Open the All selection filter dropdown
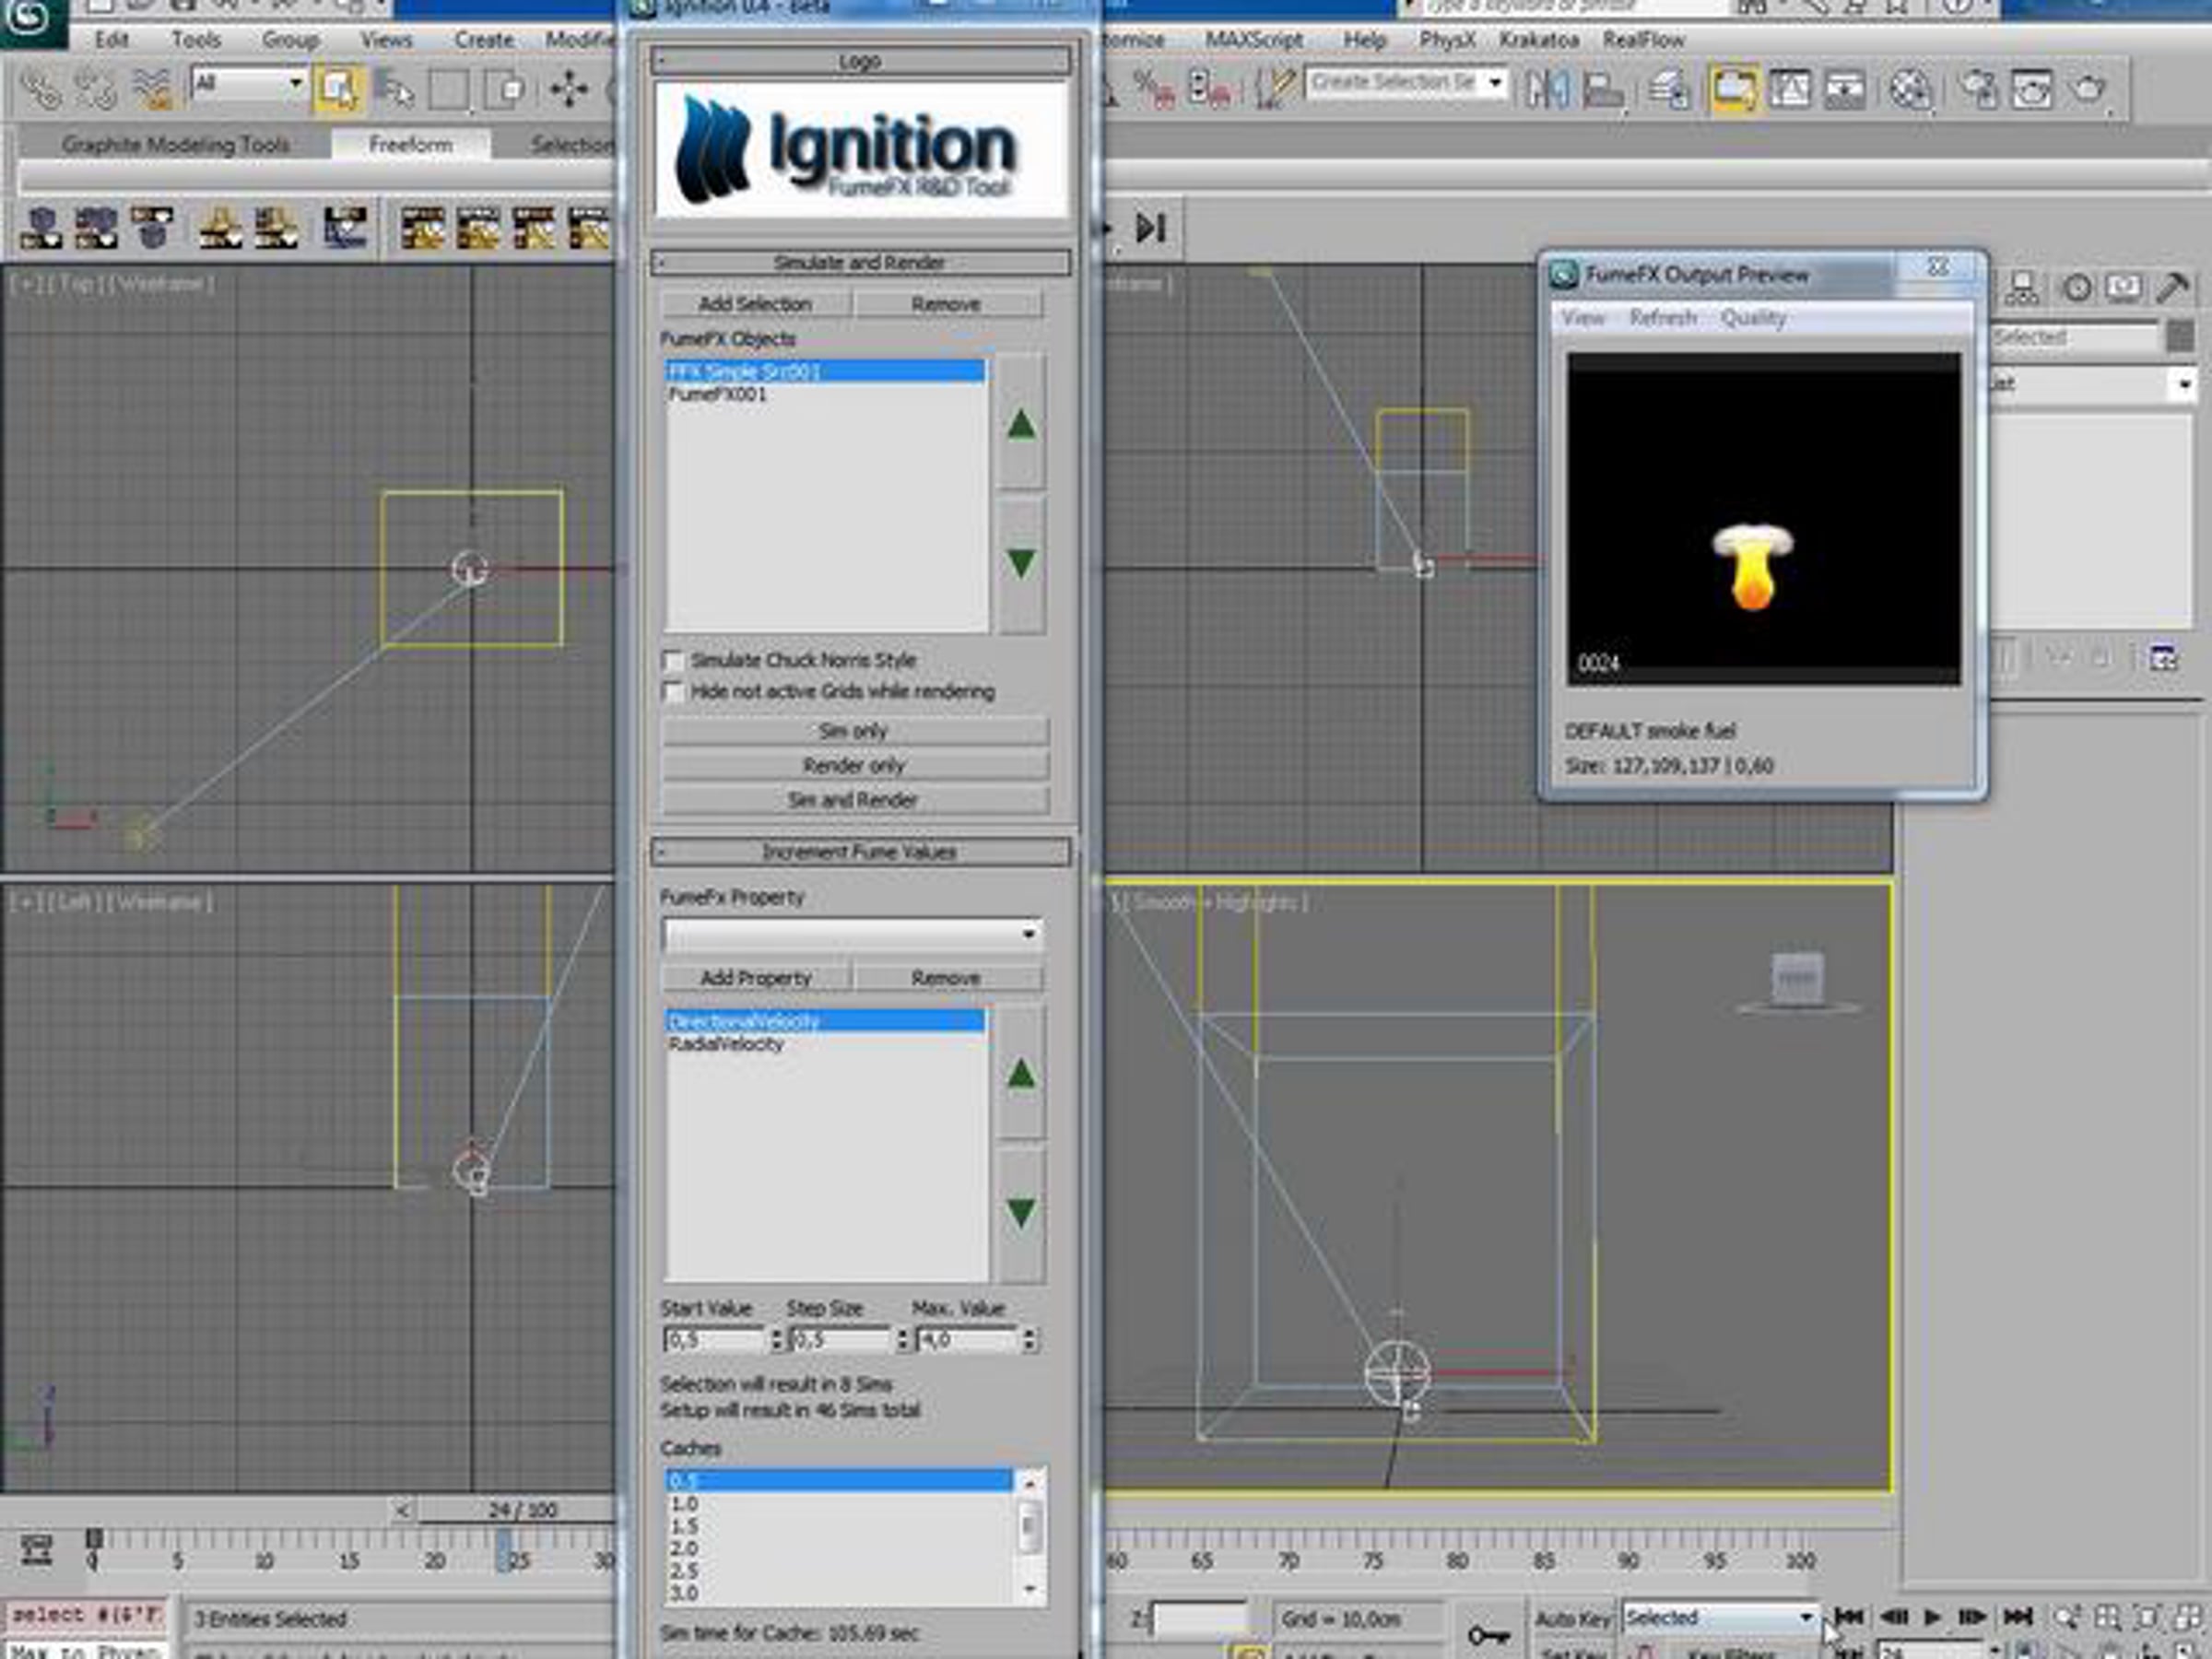2212x1659 pixels. pos(249,83)
